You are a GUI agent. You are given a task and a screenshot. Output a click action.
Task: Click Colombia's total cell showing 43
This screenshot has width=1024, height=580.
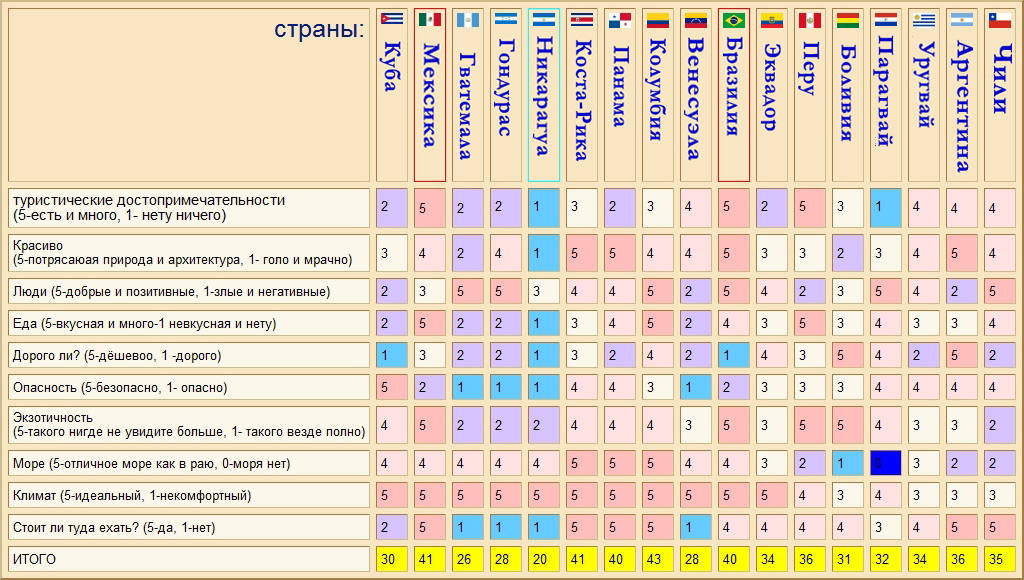click(x=658, y=559)
